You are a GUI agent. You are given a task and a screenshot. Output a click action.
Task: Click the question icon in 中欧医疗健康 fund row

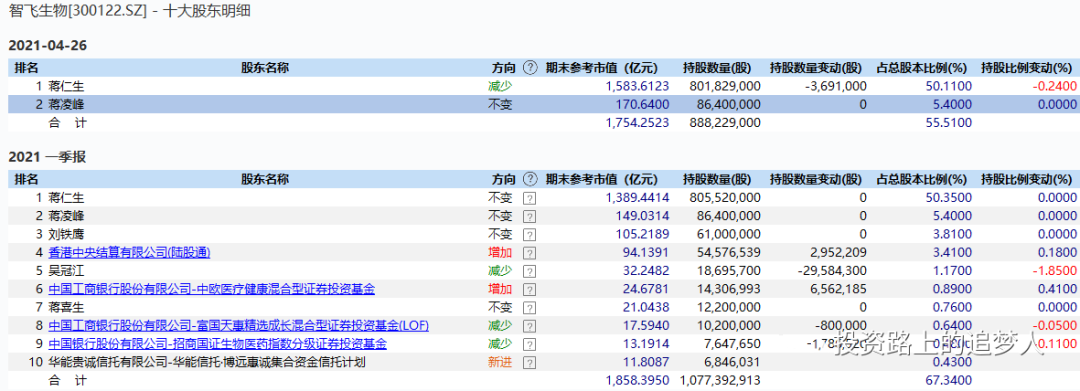tap(529, 289)
